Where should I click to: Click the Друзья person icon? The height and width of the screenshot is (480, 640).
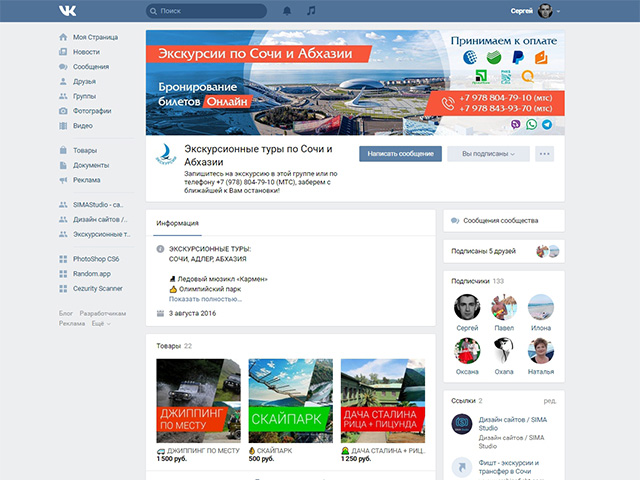[x=63, y=81]
